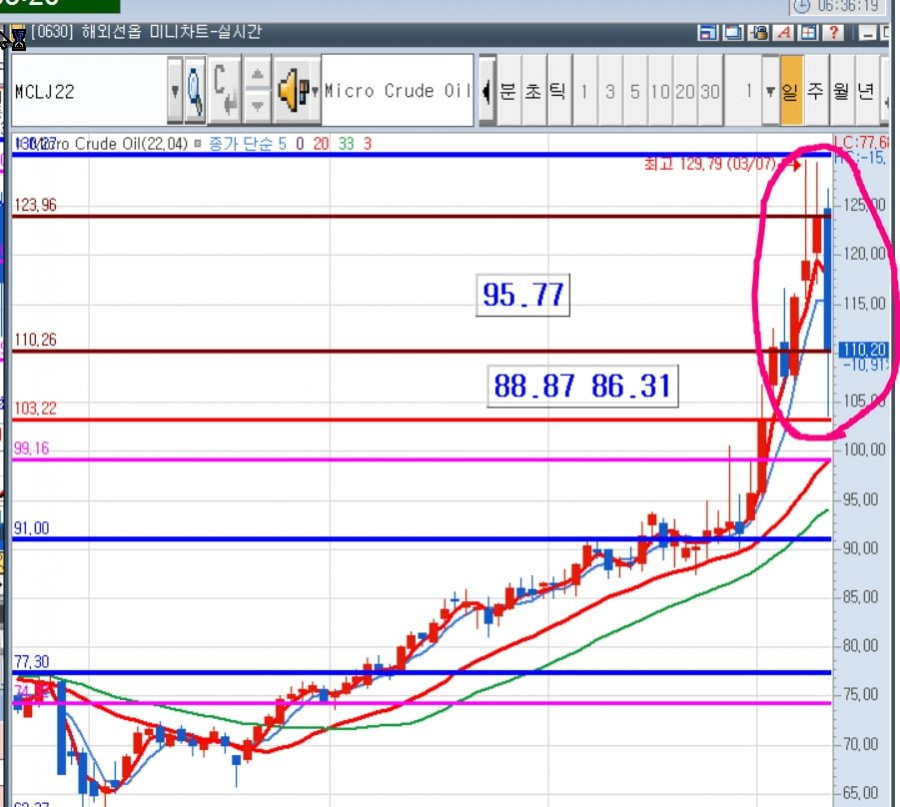Click the 110.26 horizontal line label
Screen dimensions: 900x807
click(36, 340)
